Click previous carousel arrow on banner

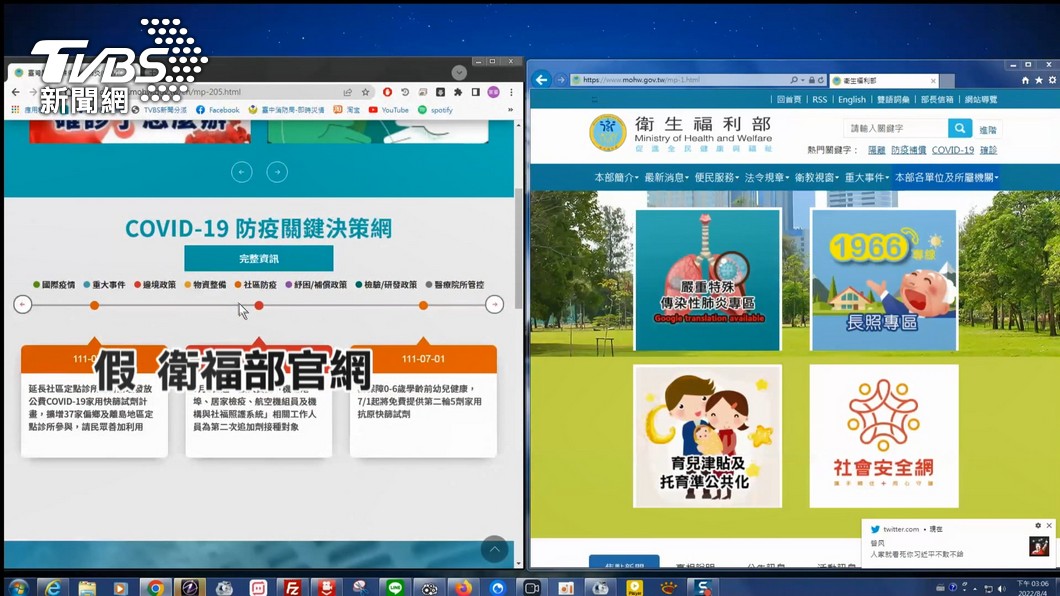[x=241, y=172]
